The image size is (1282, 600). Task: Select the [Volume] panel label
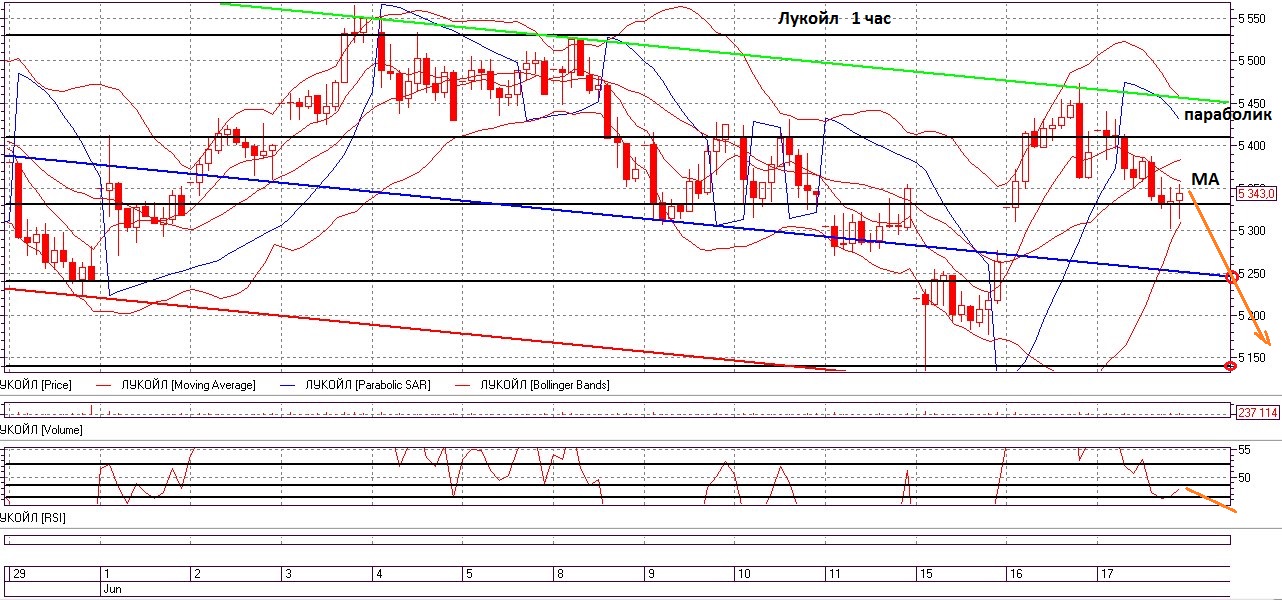click(41, 430)
